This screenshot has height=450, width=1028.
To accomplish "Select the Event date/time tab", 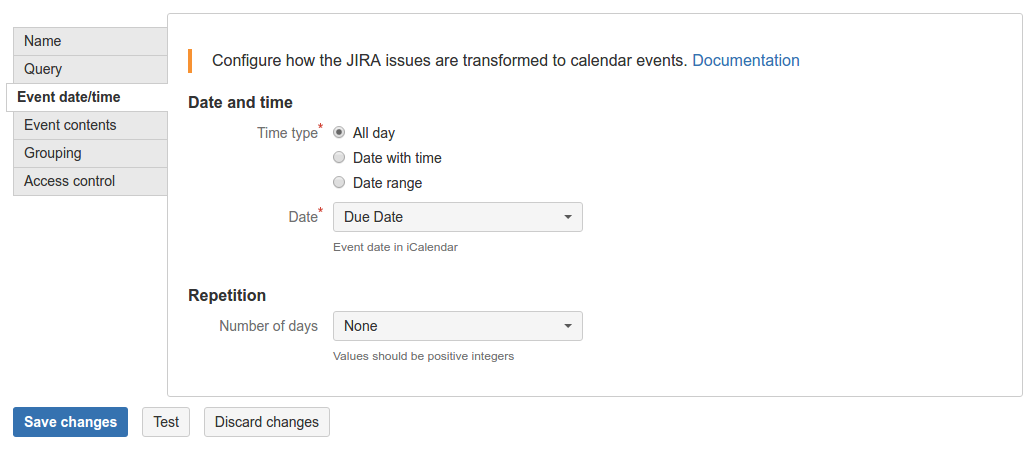I will tap(87, 97).
